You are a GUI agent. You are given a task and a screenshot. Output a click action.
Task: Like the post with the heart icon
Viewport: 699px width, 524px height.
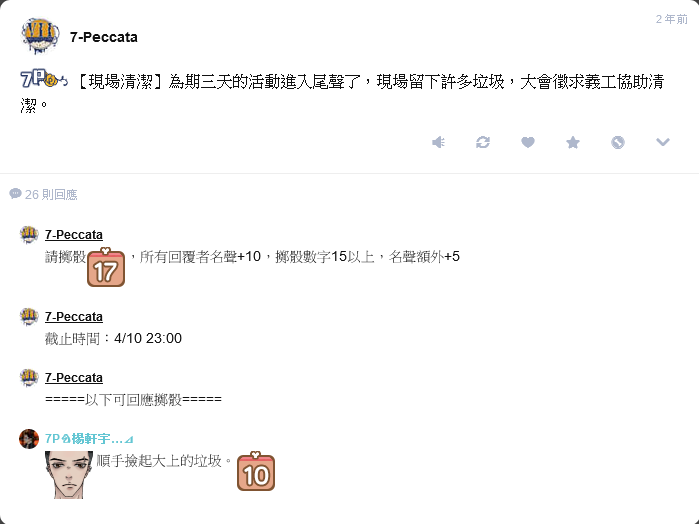tap(528, 142)
